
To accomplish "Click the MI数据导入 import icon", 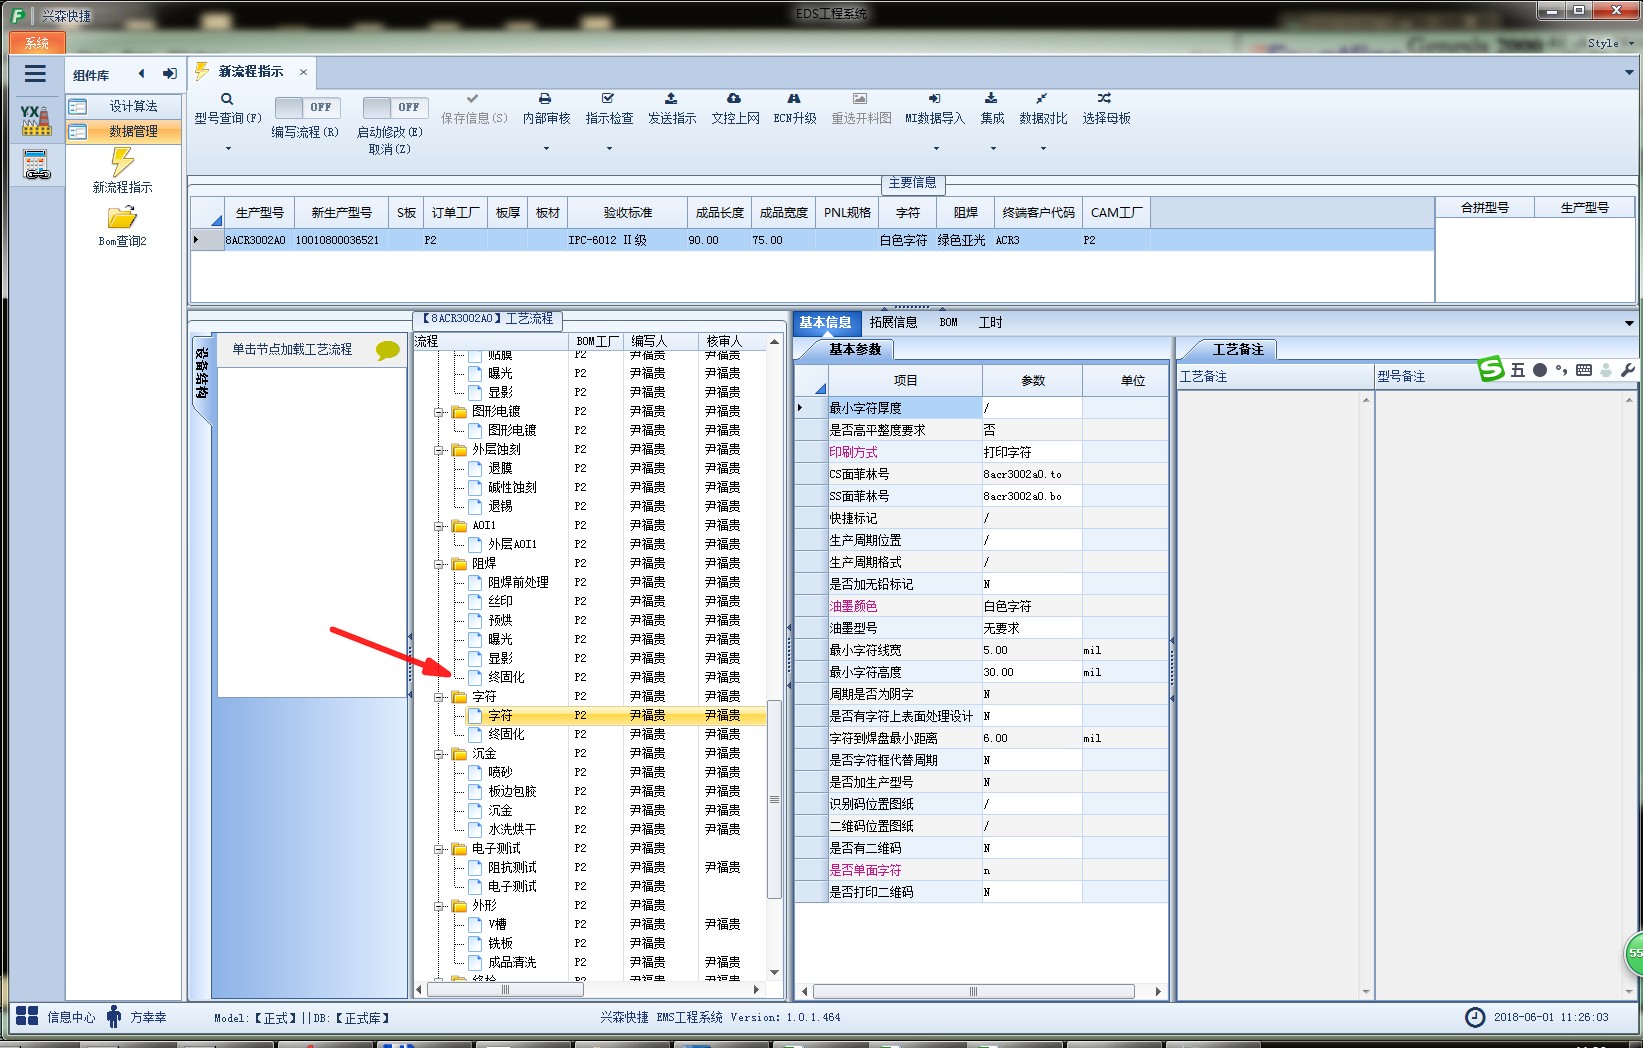I will [x=934, y=99].
